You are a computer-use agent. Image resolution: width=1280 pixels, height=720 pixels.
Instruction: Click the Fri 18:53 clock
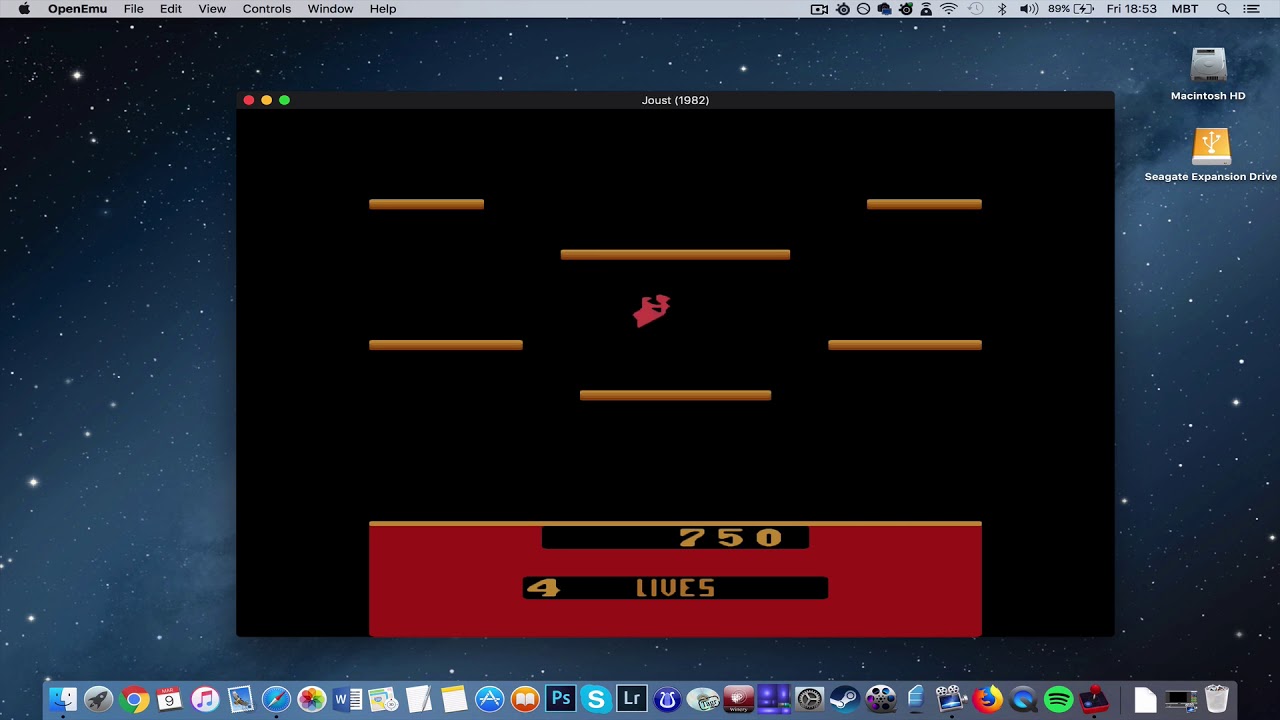click(1132, 9)
